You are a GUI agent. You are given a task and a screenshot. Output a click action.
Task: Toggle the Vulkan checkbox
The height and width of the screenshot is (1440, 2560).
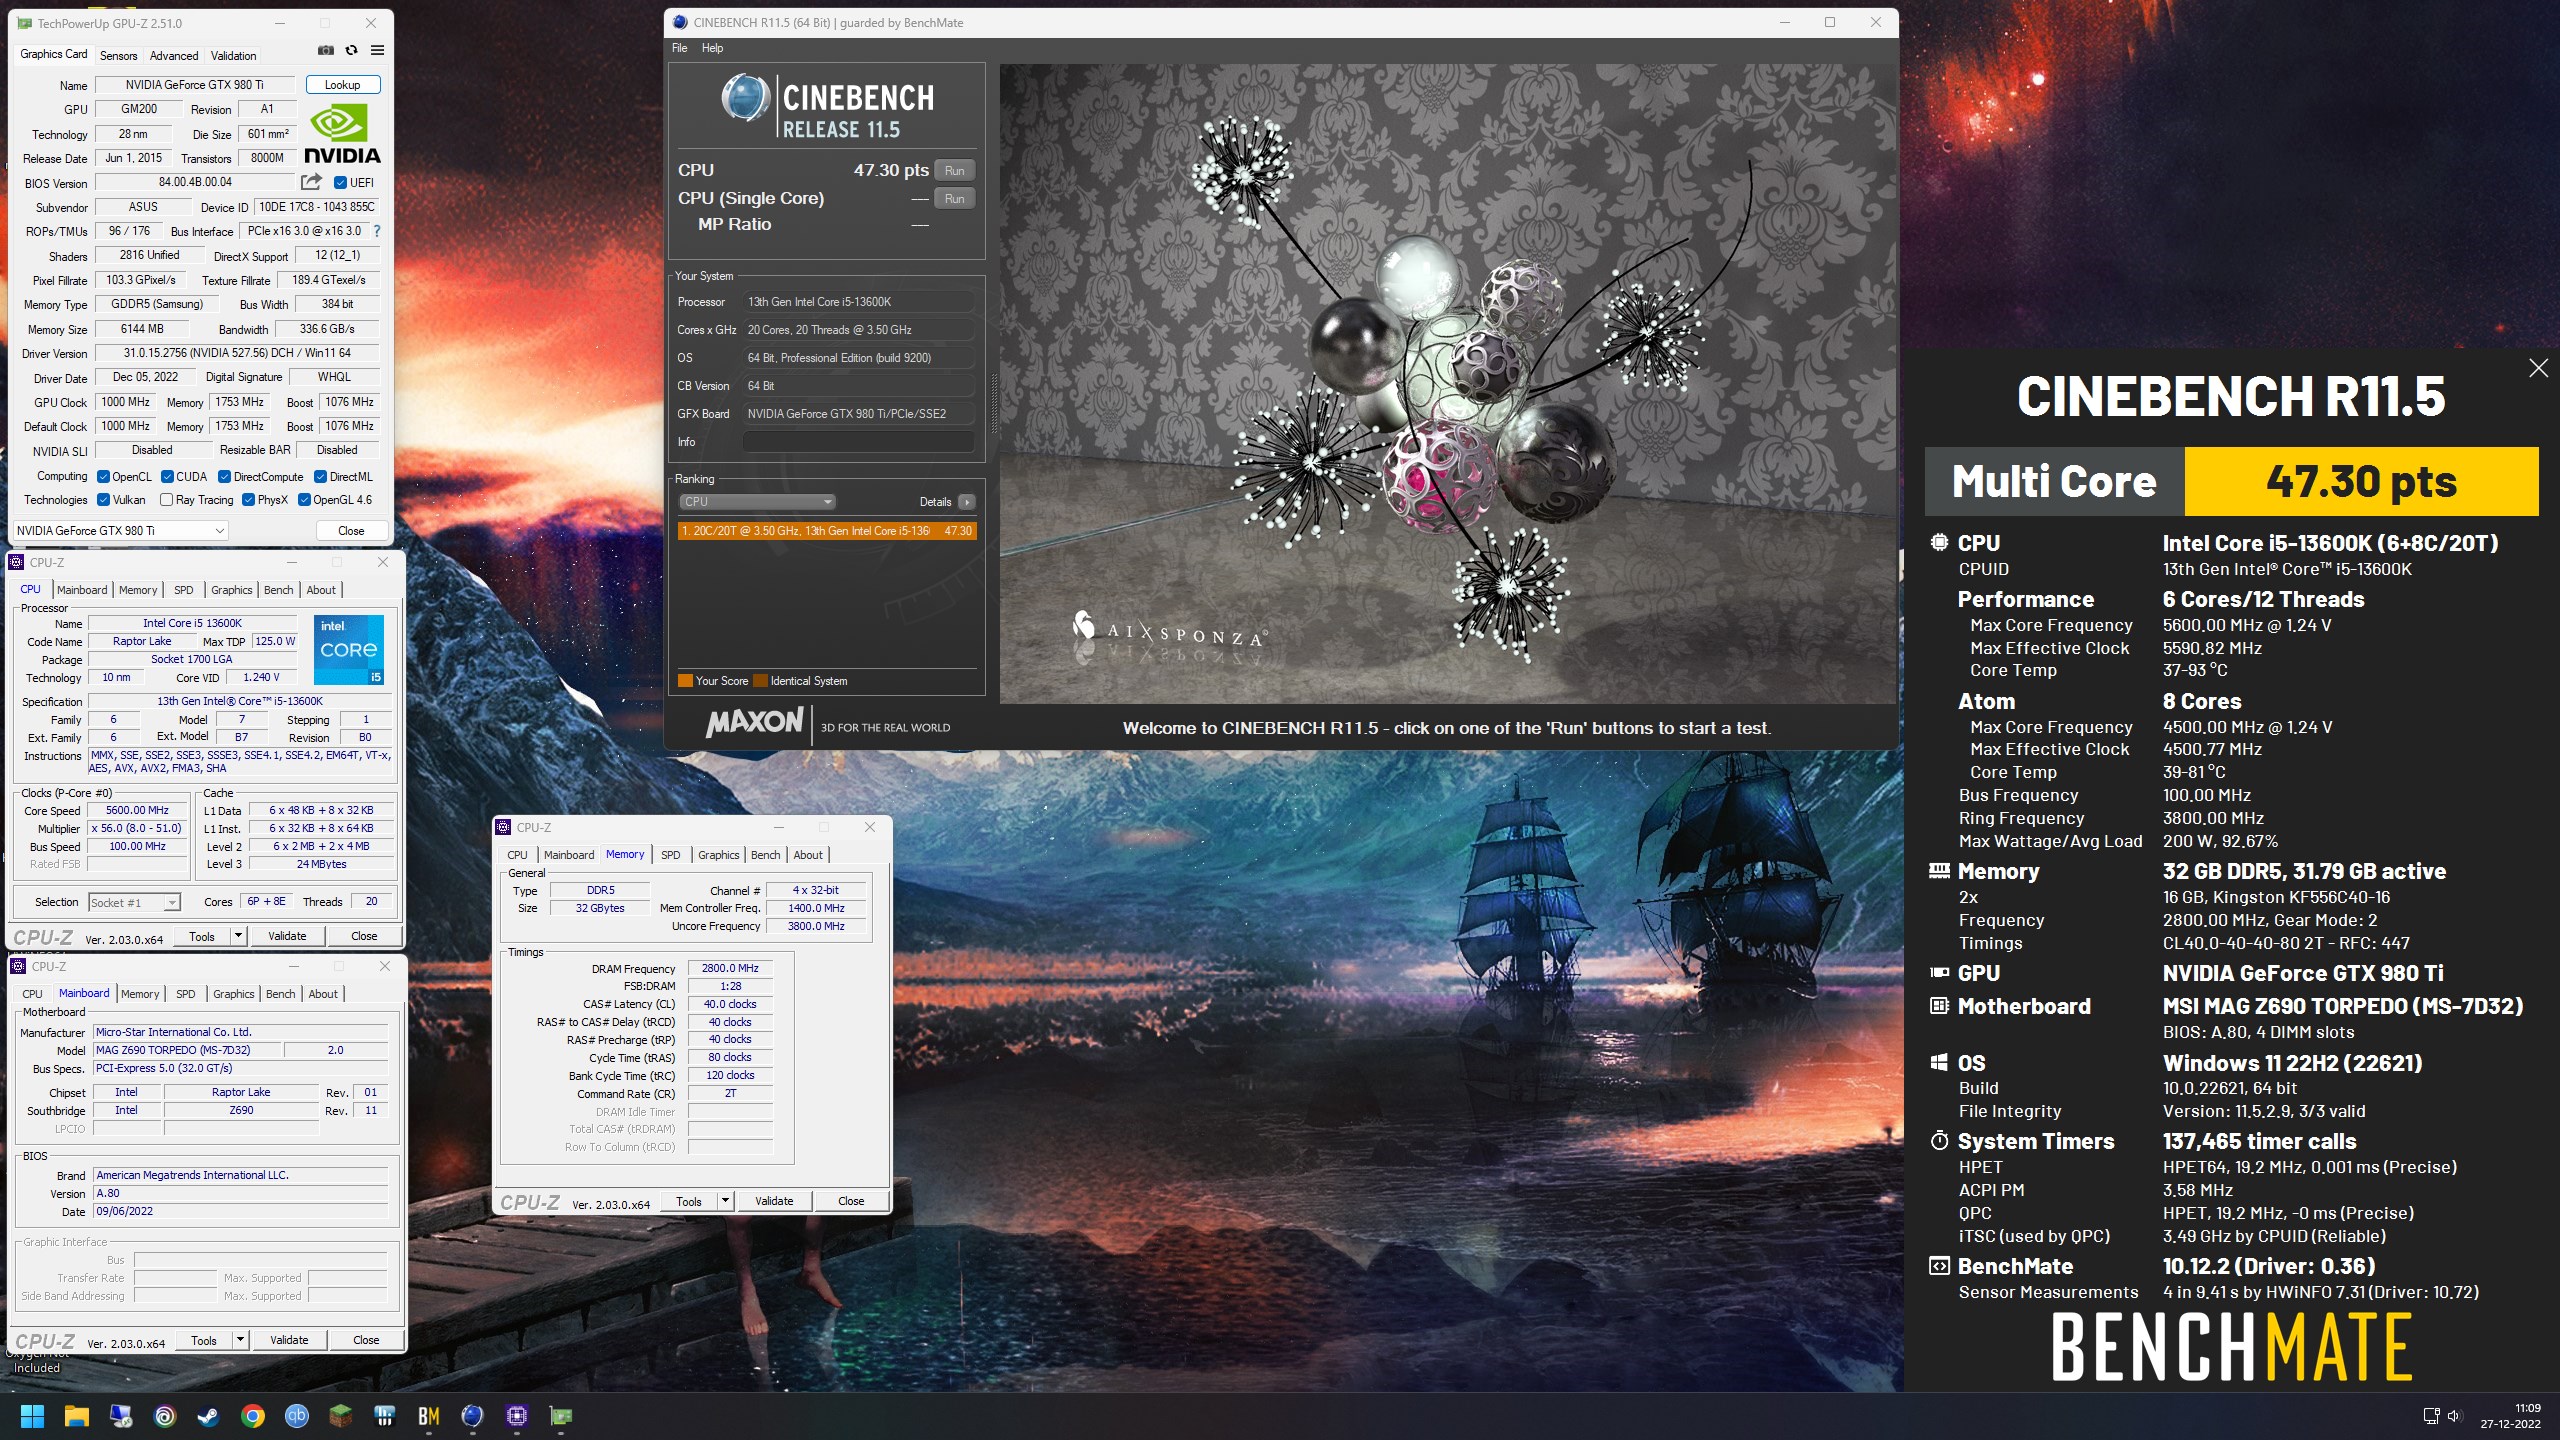(x=103, y=500)
